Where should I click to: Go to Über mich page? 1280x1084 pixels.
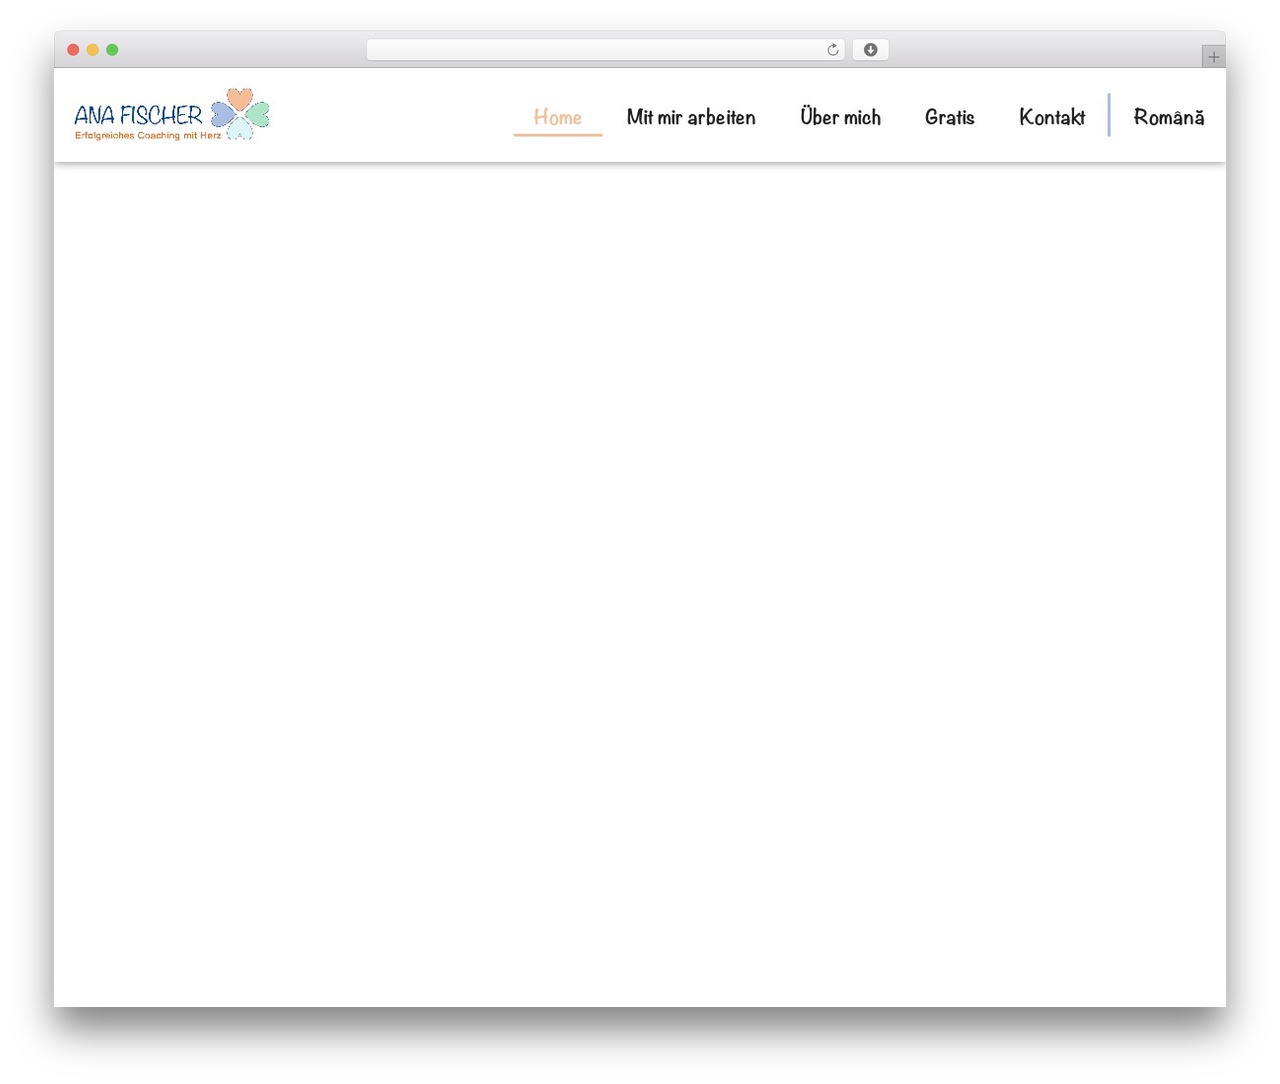(x=840, y=117)
